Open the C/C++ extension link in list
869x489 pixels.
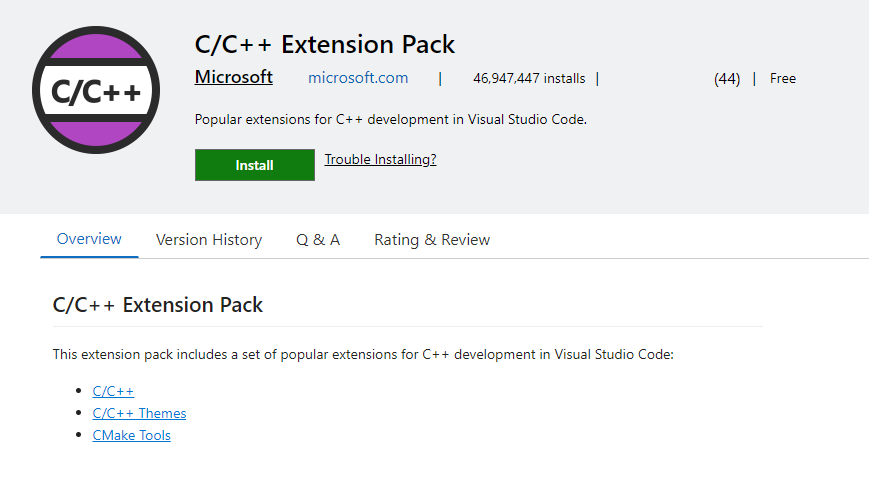coord(113,391)
